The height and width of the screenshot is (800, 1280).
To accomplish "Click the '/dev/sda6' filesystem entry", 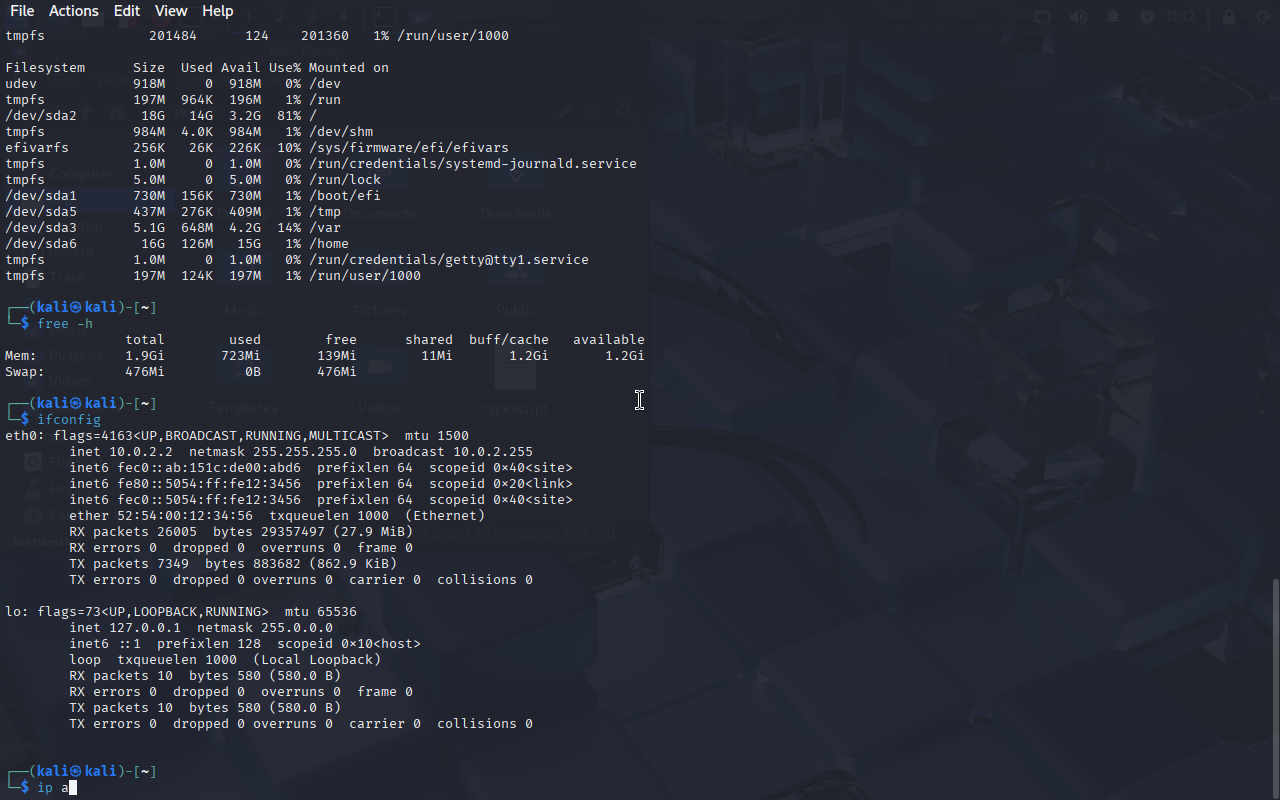I will [x=41, y=244].
